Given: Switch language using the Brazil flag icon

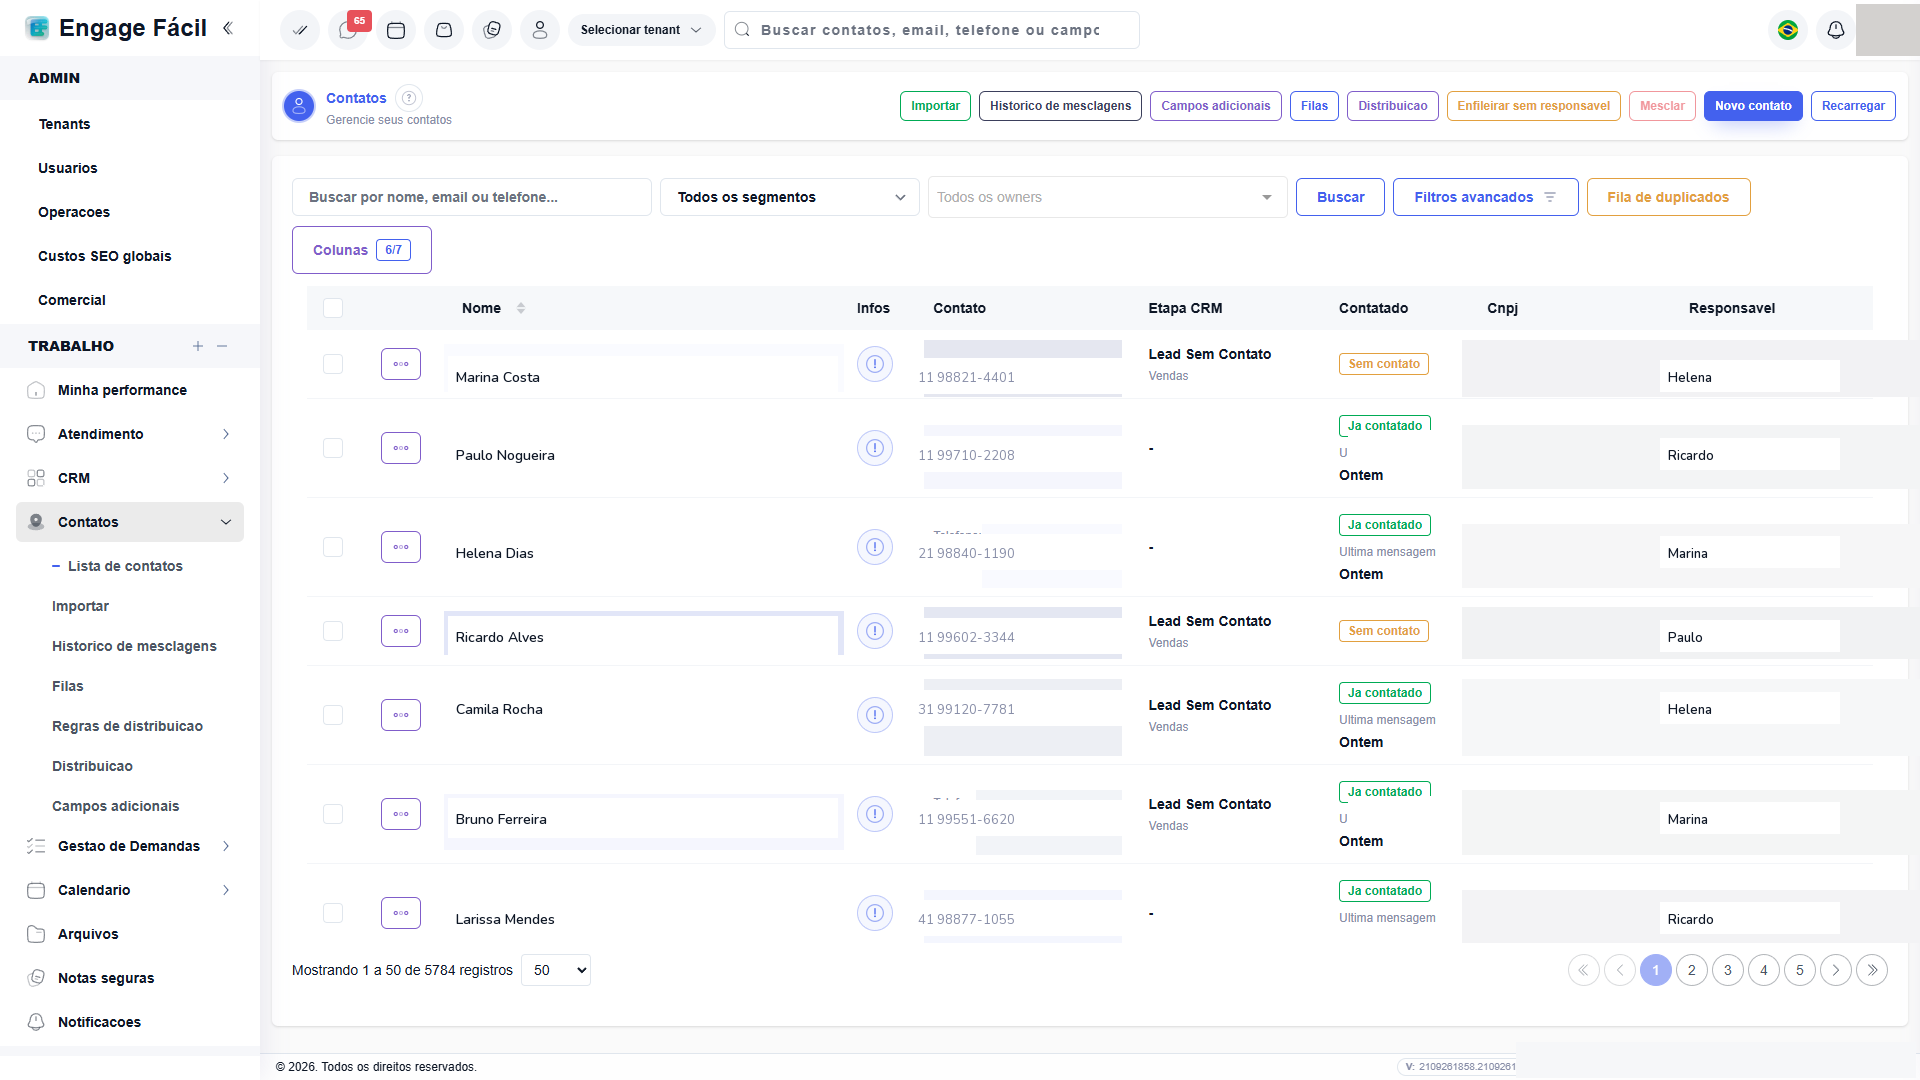Looking at the screenshot, I should click(x=1788, y=30).
